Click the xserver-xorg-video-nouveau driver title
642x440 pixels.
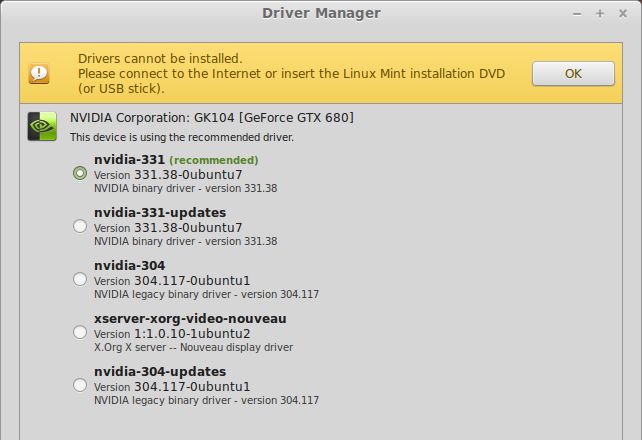tap(190, 318)
